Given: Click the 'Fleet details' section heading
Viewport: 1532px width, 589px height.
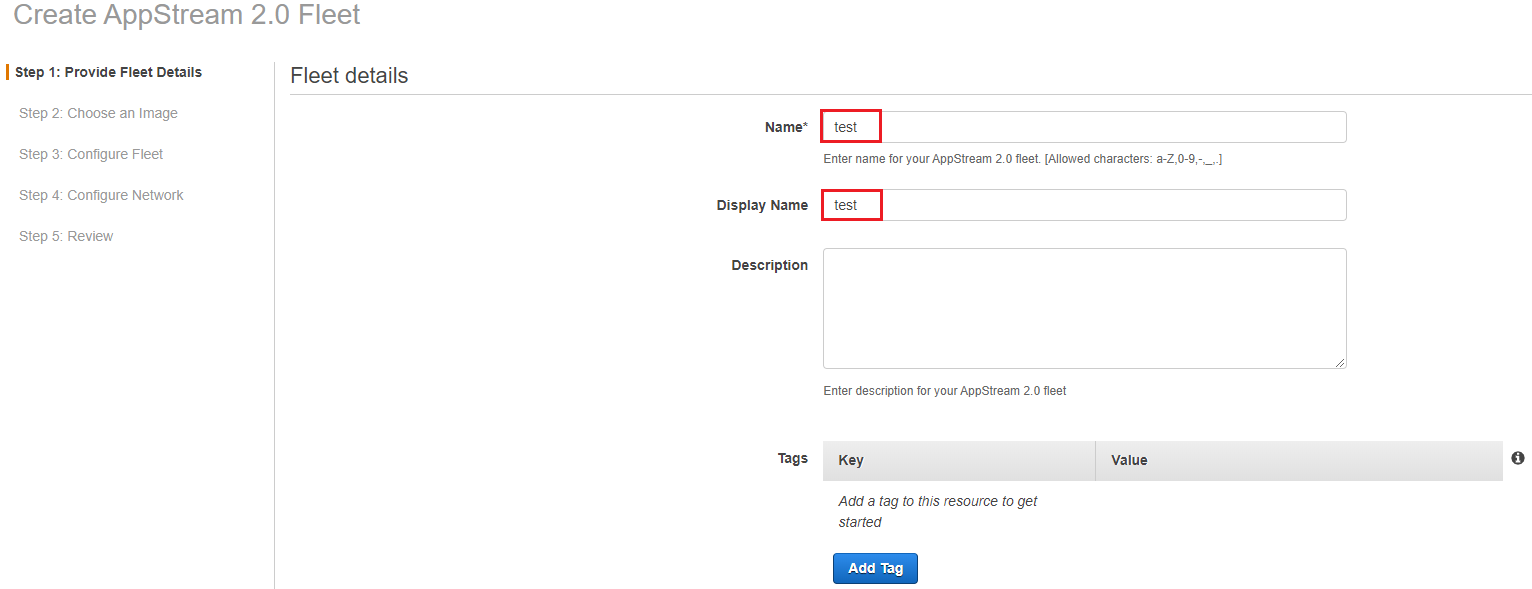Looking at the screenshot, I should [349, 75].
